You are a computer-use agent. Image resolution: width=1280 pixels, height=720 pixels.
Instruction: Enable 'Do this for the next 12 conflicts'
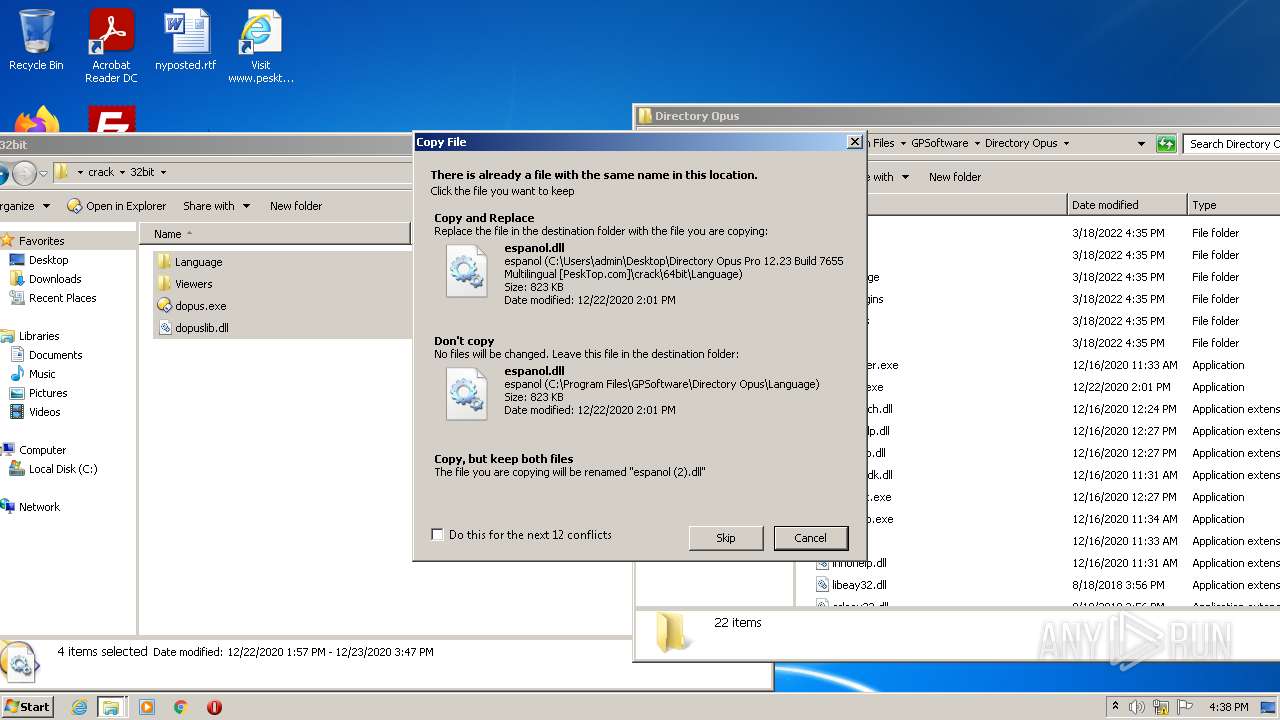coord(437,535)
